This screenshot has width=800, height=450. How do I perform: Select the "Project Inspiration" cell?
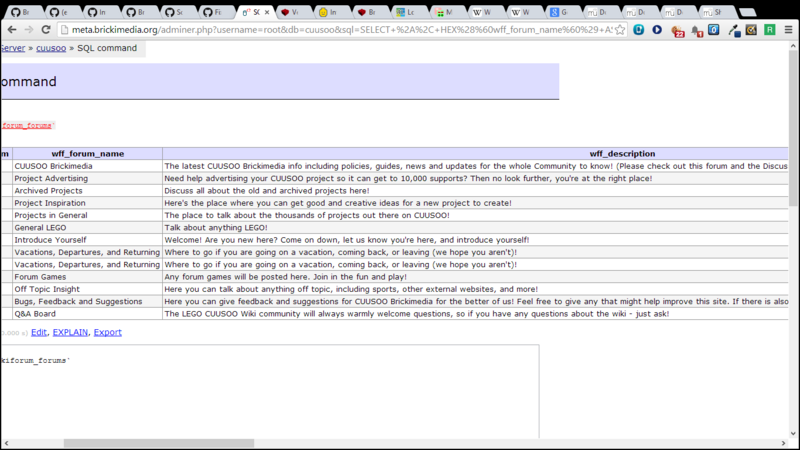pyautogui.click(x=88, y=203)
